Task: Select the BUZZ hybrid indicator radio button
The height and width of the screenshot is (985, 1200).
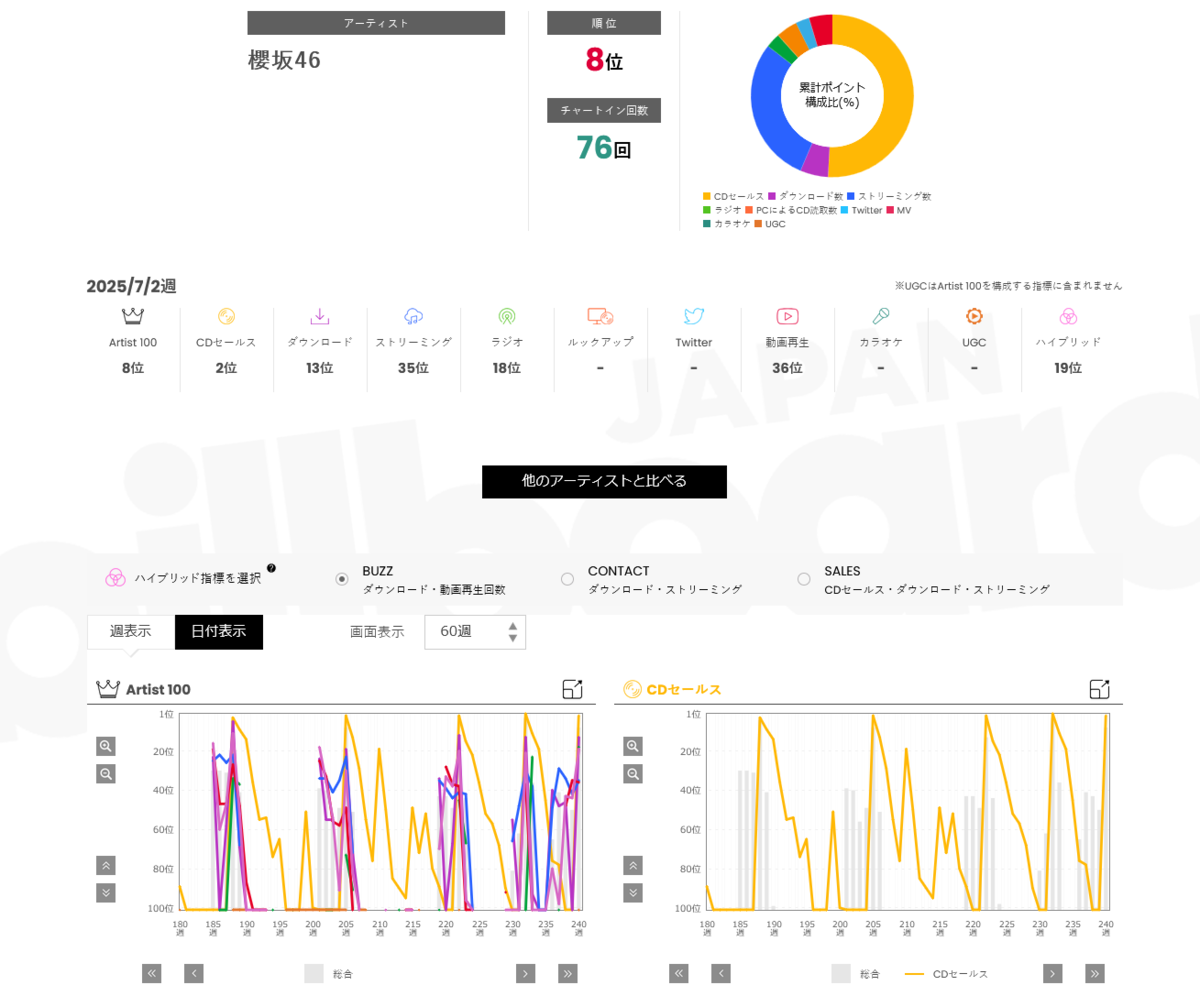Action: 342,579
